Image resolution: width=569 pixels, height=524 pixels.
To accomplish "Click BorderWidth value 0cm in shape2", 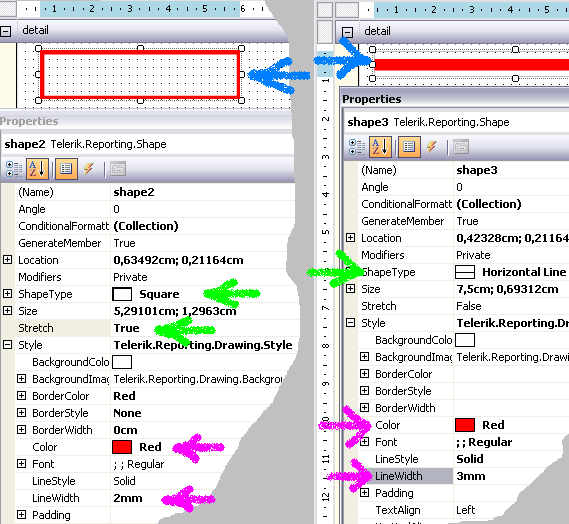I will (125, 430).
